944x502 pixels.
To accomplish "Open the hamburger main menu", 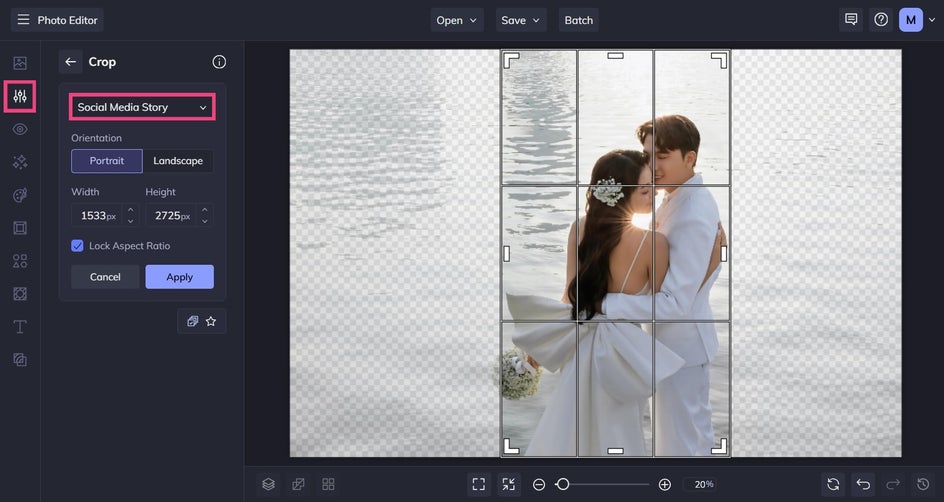I will 23,20.
